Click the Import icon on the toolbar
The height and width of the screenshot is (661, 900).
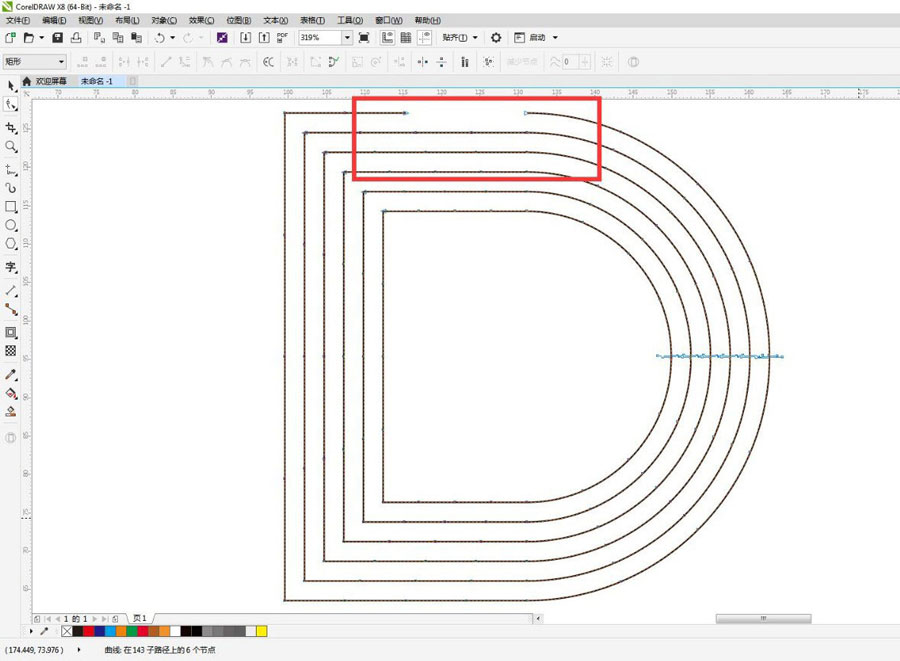click(245, 38)
